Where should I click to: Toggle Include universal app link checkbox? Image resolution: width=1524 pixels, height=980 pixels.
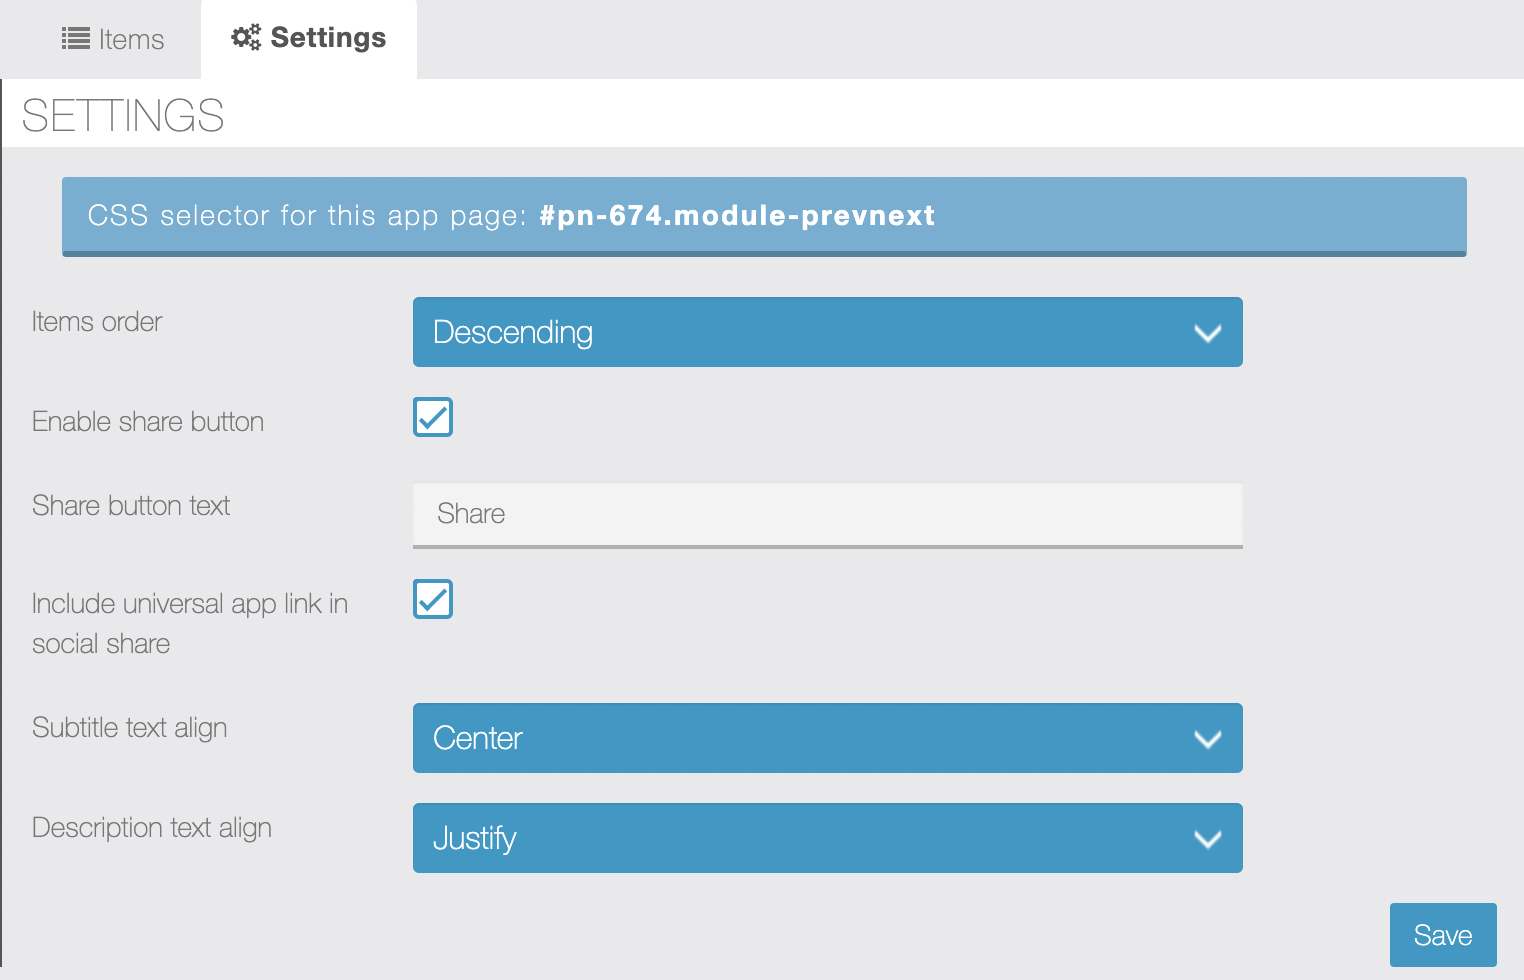pyautogui.click(x=433, y=599)
